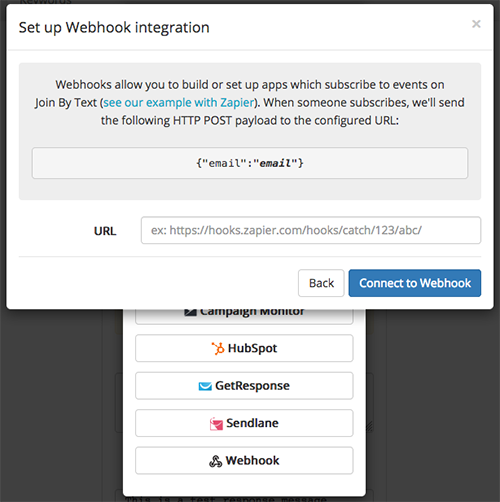500x502 pixels.
Task: Go back with the Back button
Action: [321, 283]
